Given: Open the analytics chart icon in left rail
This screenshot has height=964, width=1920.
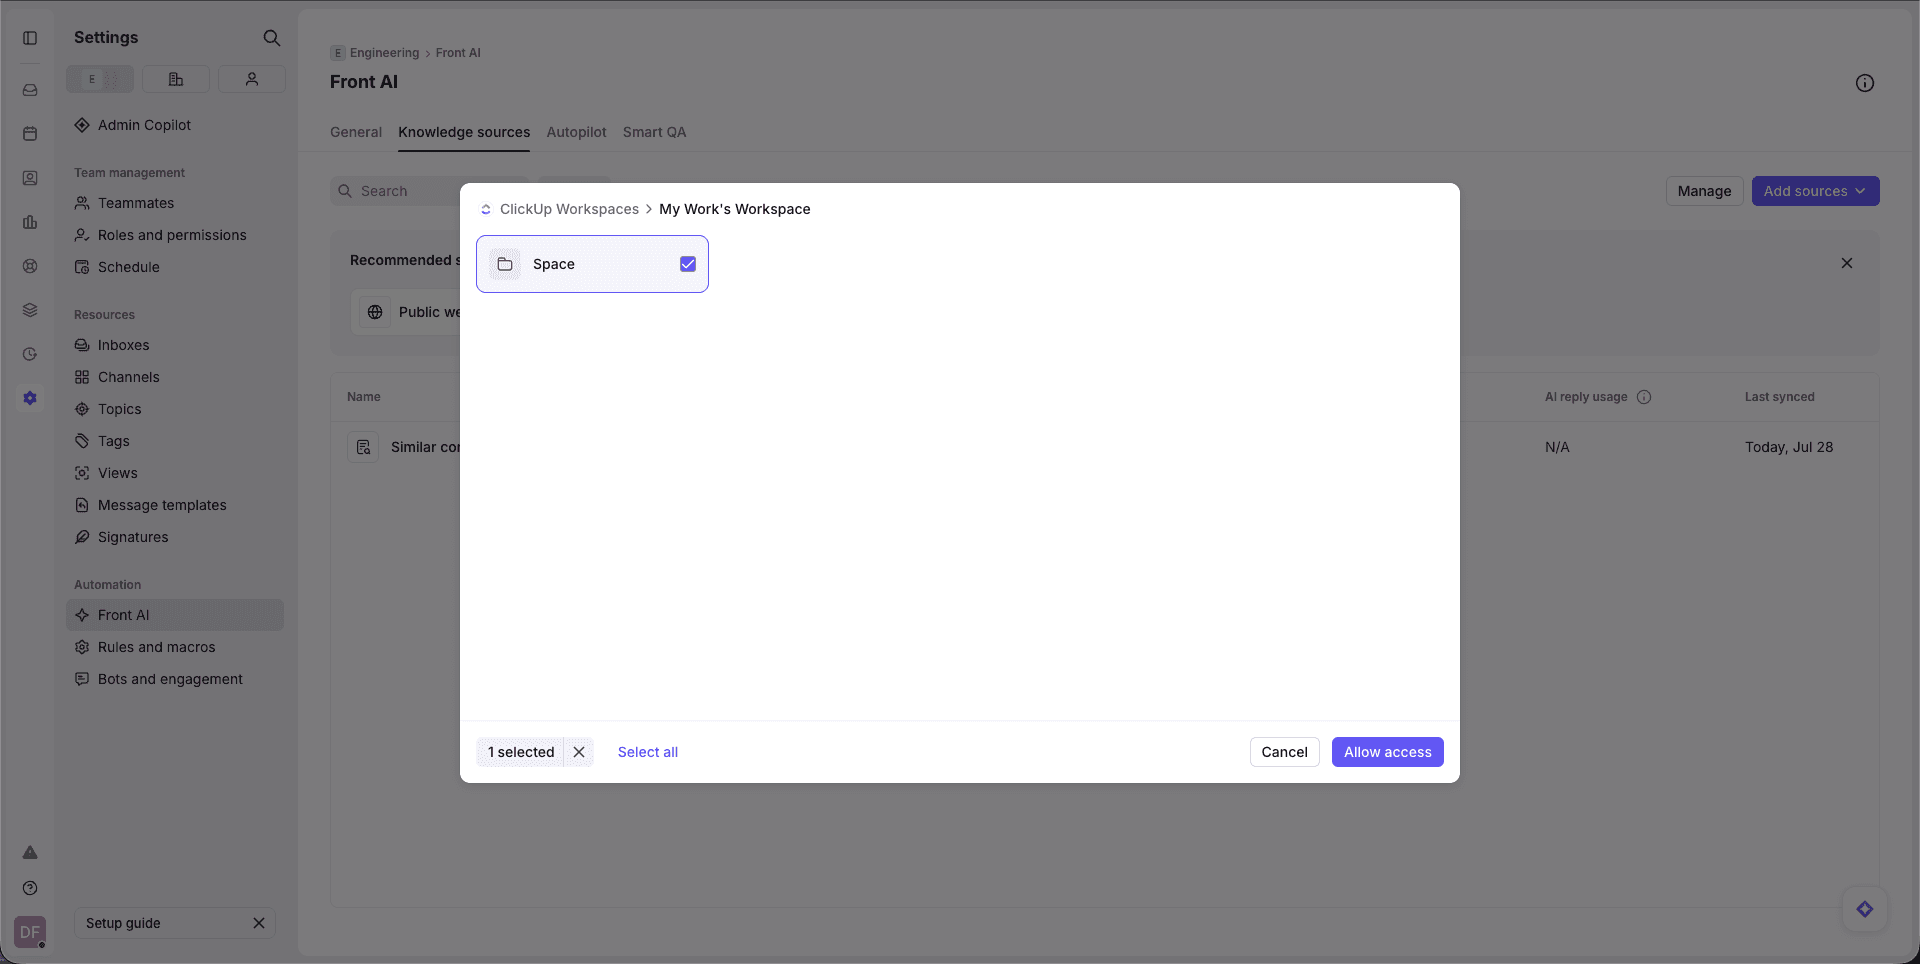Looking at the screenshot, I should coord(30,222).
